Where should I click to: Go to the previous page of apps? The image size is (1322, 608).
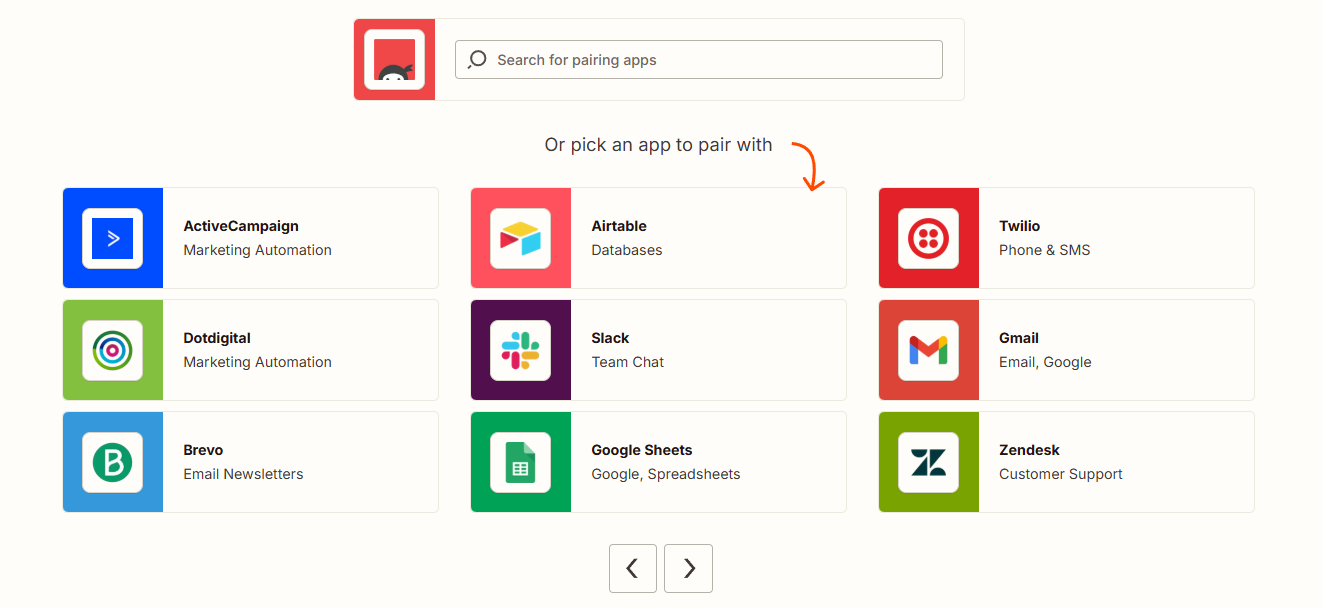click(x=633, y=568)
